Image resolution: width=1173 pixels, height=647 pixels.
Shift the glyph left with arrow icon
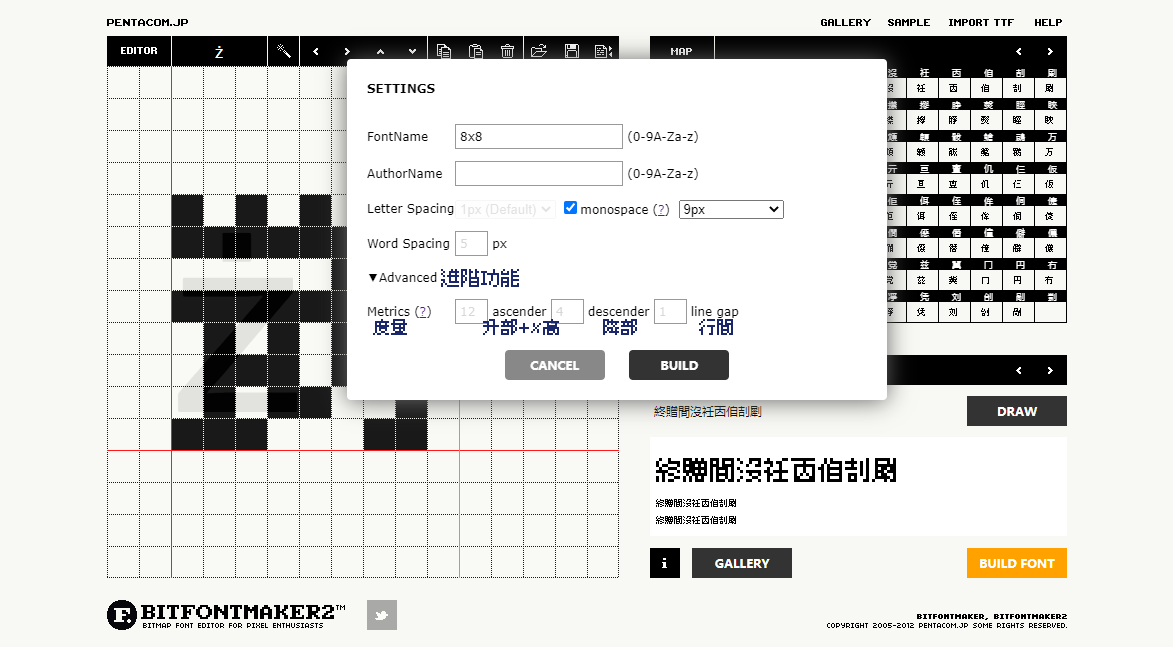point(314,50)
